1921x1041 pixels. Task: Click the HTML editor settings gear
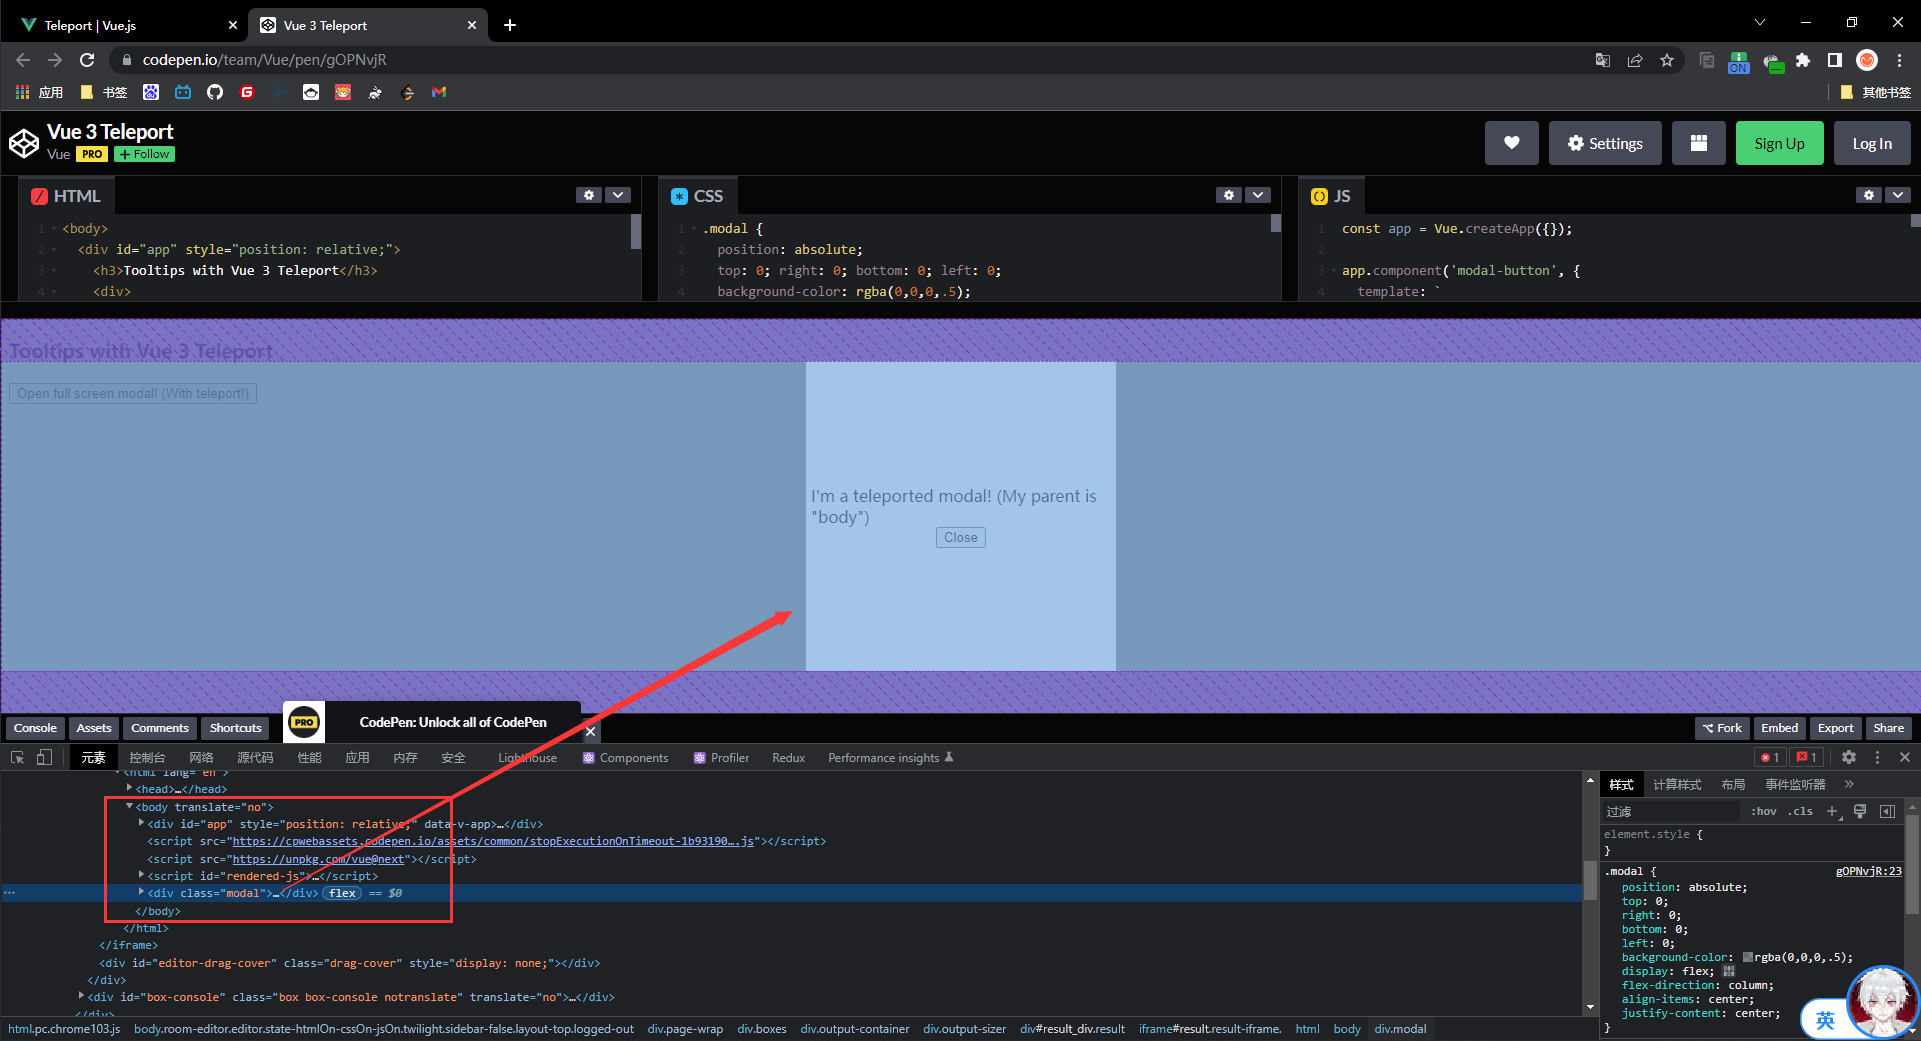point(589,195)
